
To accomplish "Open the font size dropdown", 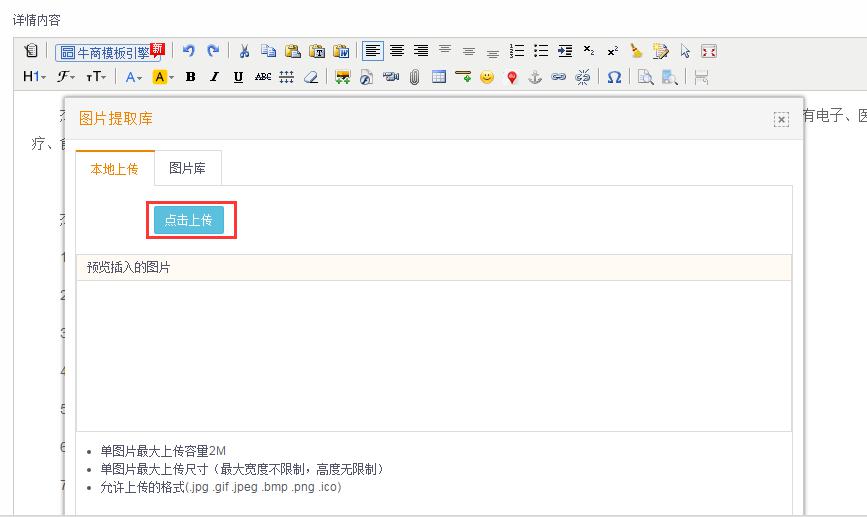I will point(96,77).
